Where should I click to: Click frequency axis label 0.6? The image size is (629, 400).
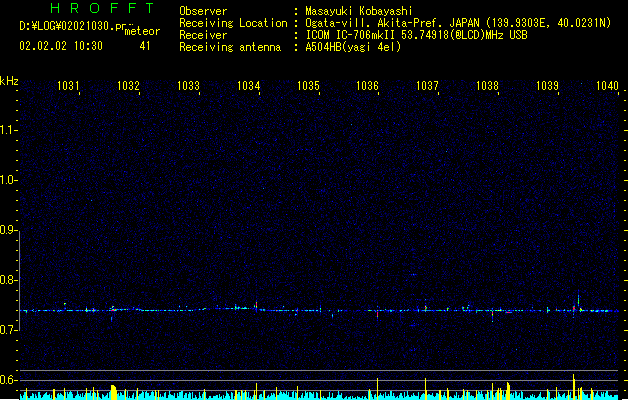coord(8,380)
